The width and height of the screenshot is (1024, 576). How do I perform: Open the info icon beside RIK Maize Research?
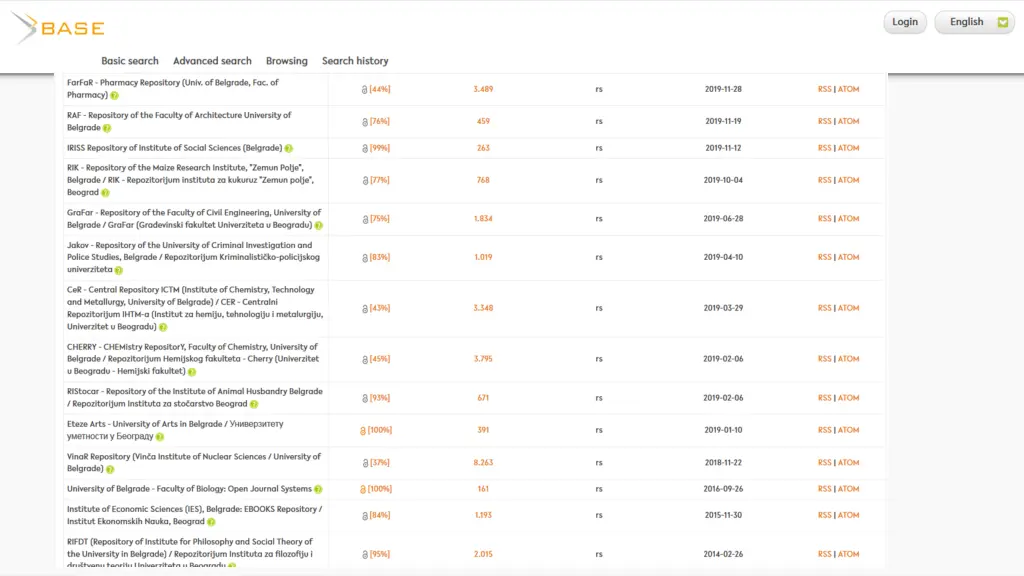point(105,193)
